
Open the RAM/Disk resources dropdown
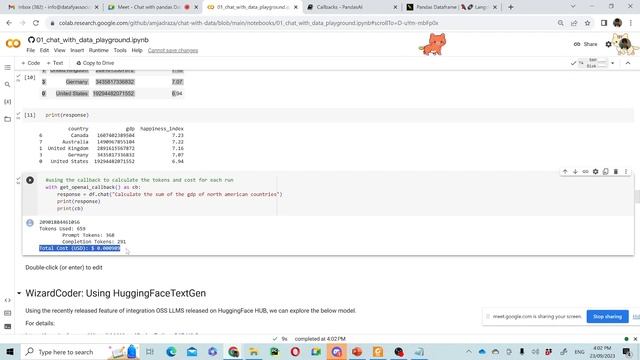(x=613, y=63)
